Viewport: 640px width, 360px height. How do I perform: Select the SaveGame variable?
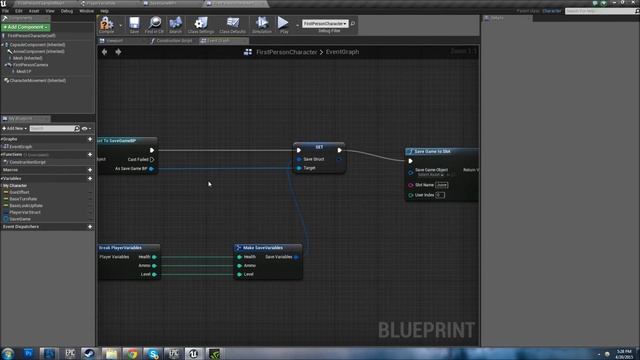click(x=20, y=219)
